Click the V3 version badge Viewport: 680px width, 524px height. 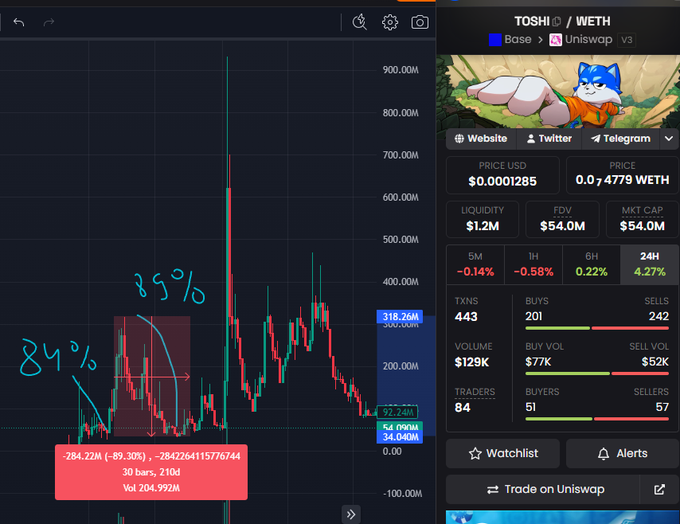pos(627,40)
